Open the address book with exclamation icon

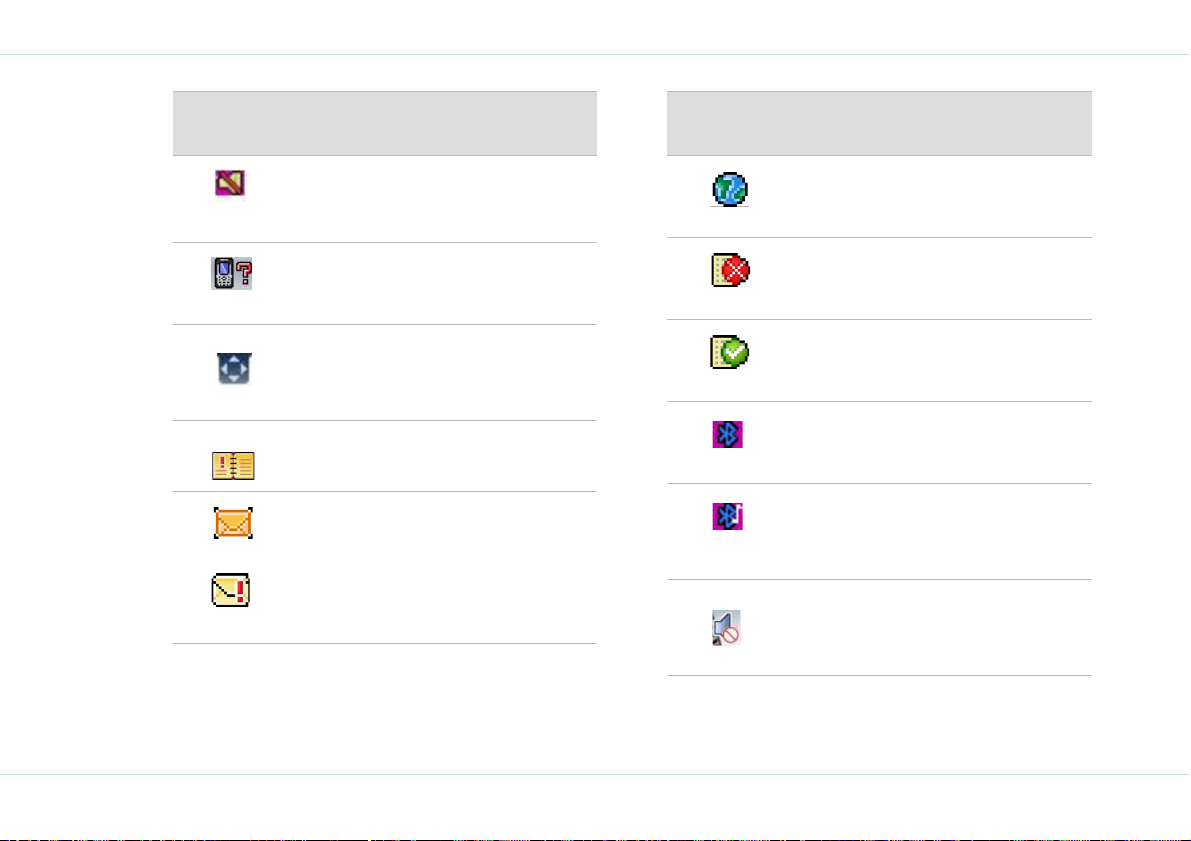point(233,465)
